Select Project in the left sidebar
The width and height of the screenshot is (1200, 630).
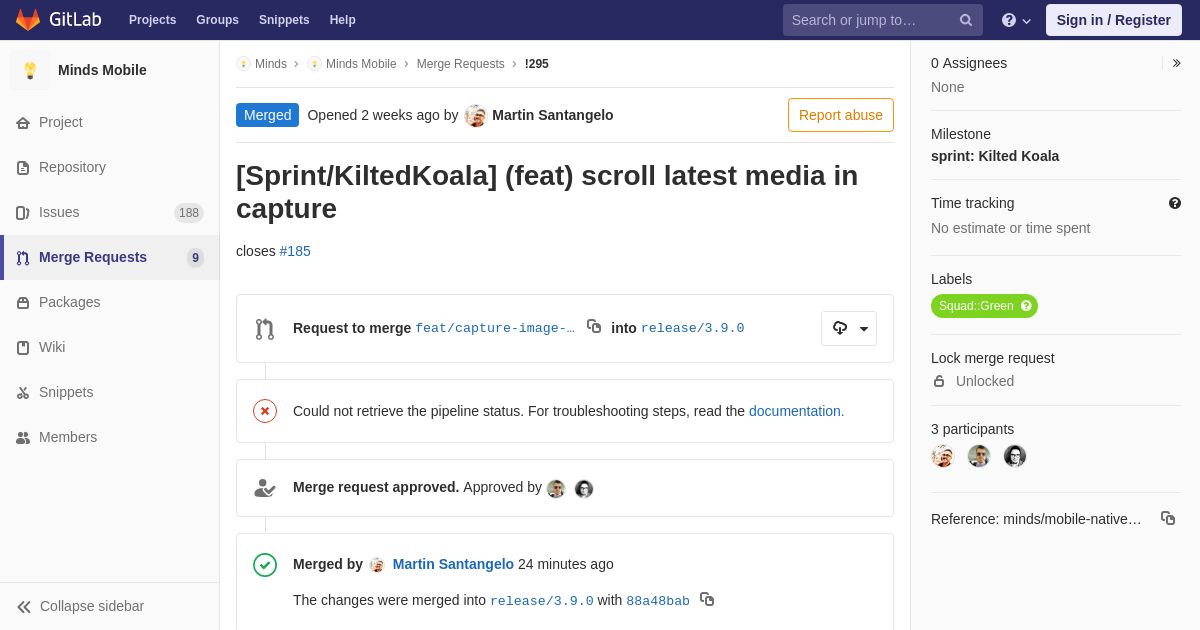[110, 122]
